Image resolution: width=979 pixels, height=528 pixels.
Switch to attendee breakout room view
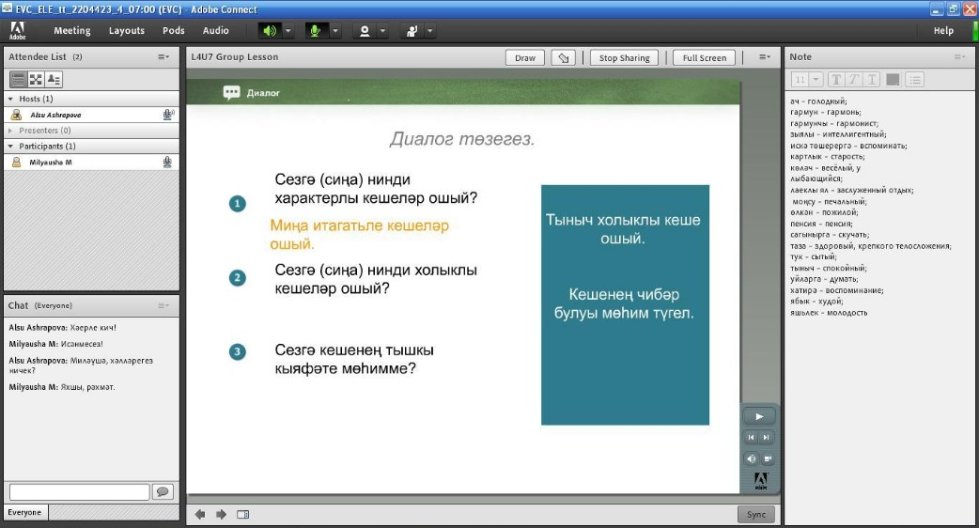(x=36, y=79)
